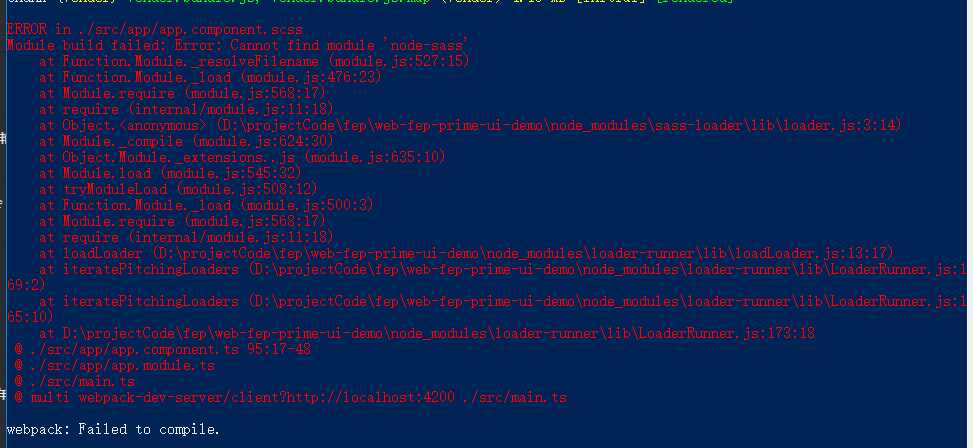Click the standalone '@ ./src/main.ts' line

[x=74, y=381]
